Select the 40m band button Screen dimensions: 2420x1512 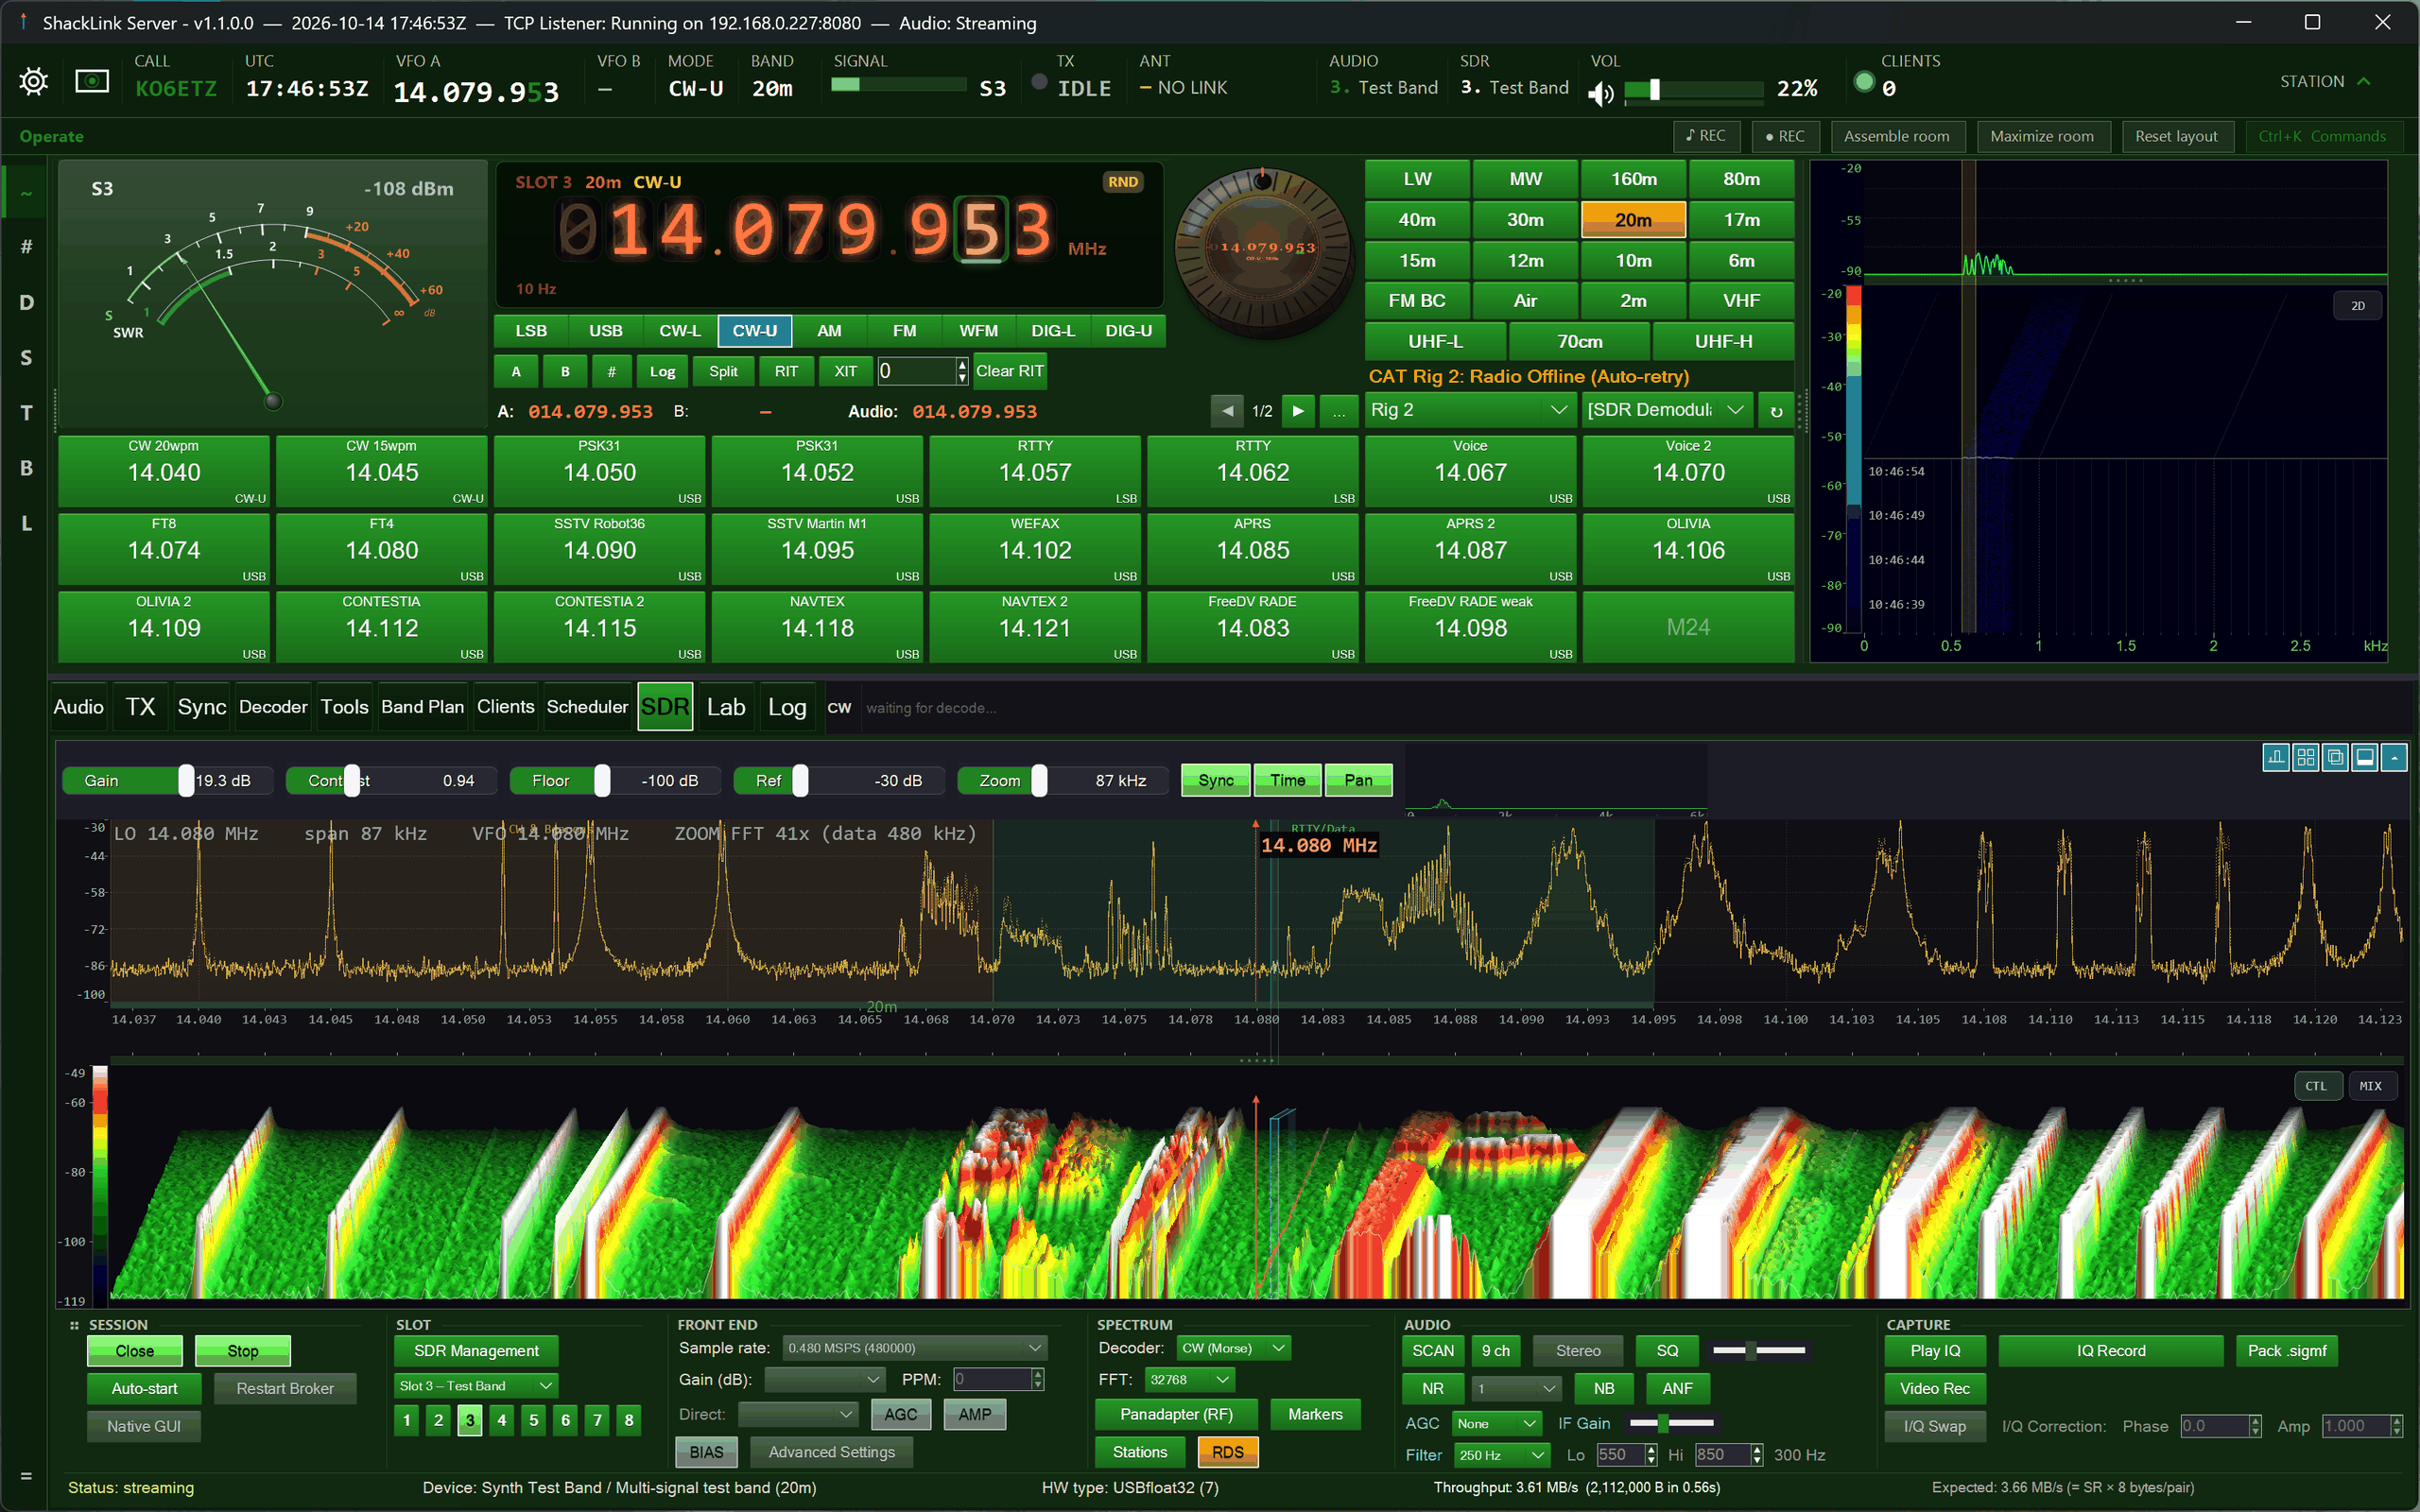(x=1417, y=220)
